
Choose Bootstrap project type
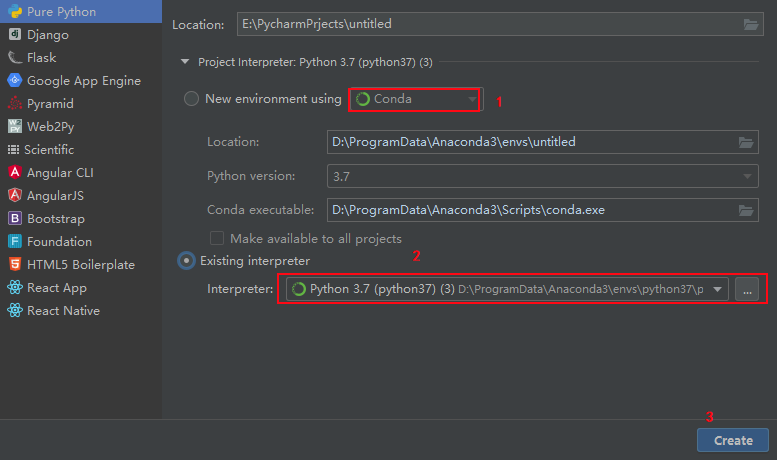(81, 218)
